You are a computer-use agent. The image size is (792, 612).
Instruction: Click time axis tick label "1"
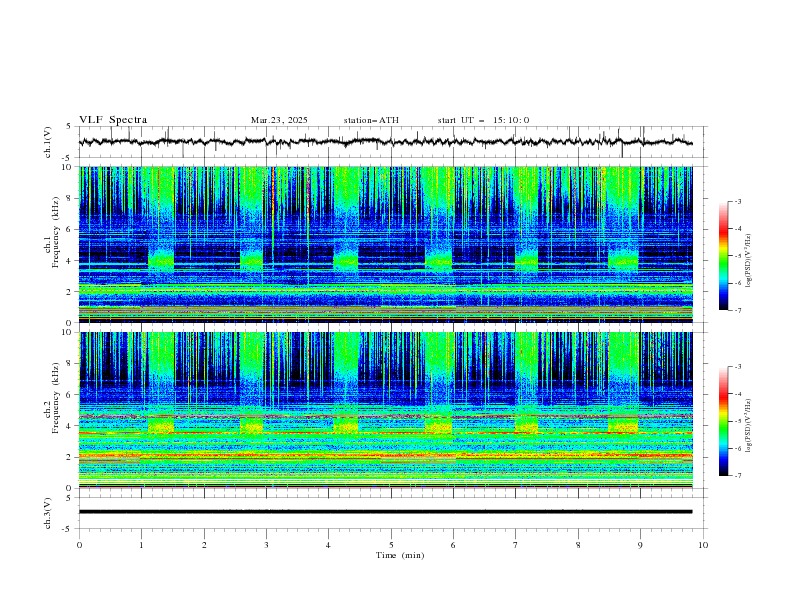coord(141,545)
